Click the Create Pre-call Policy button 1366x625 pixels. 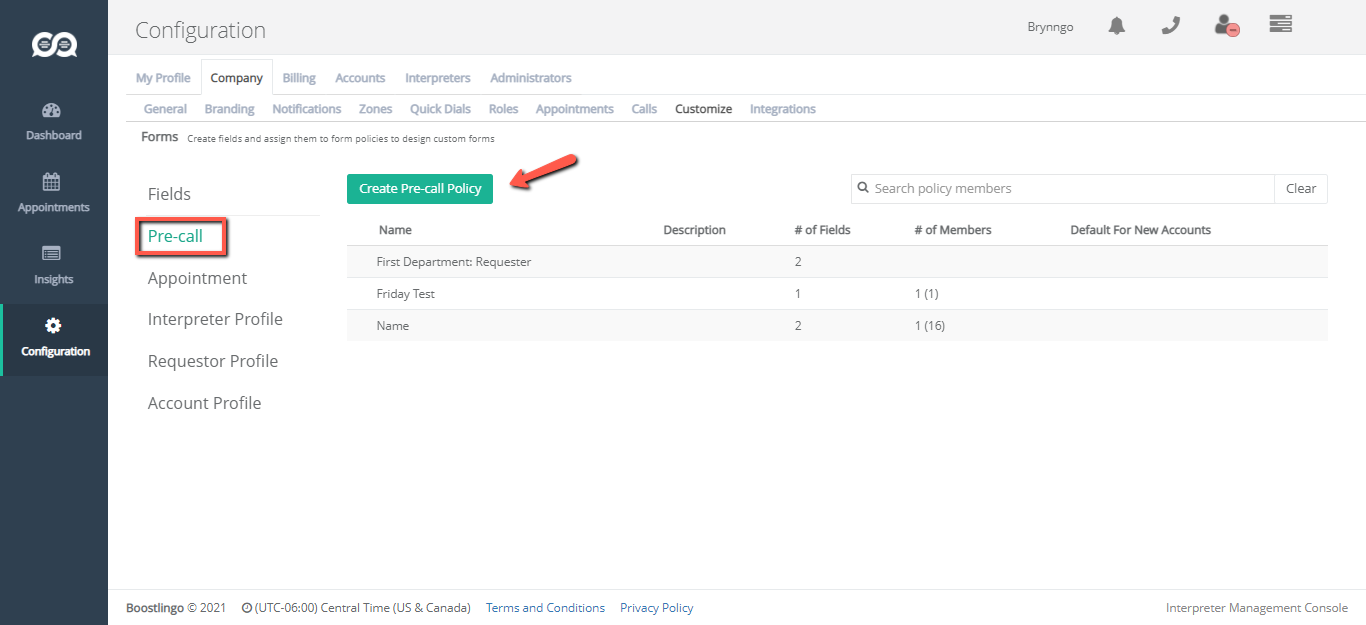click(420, 189)
